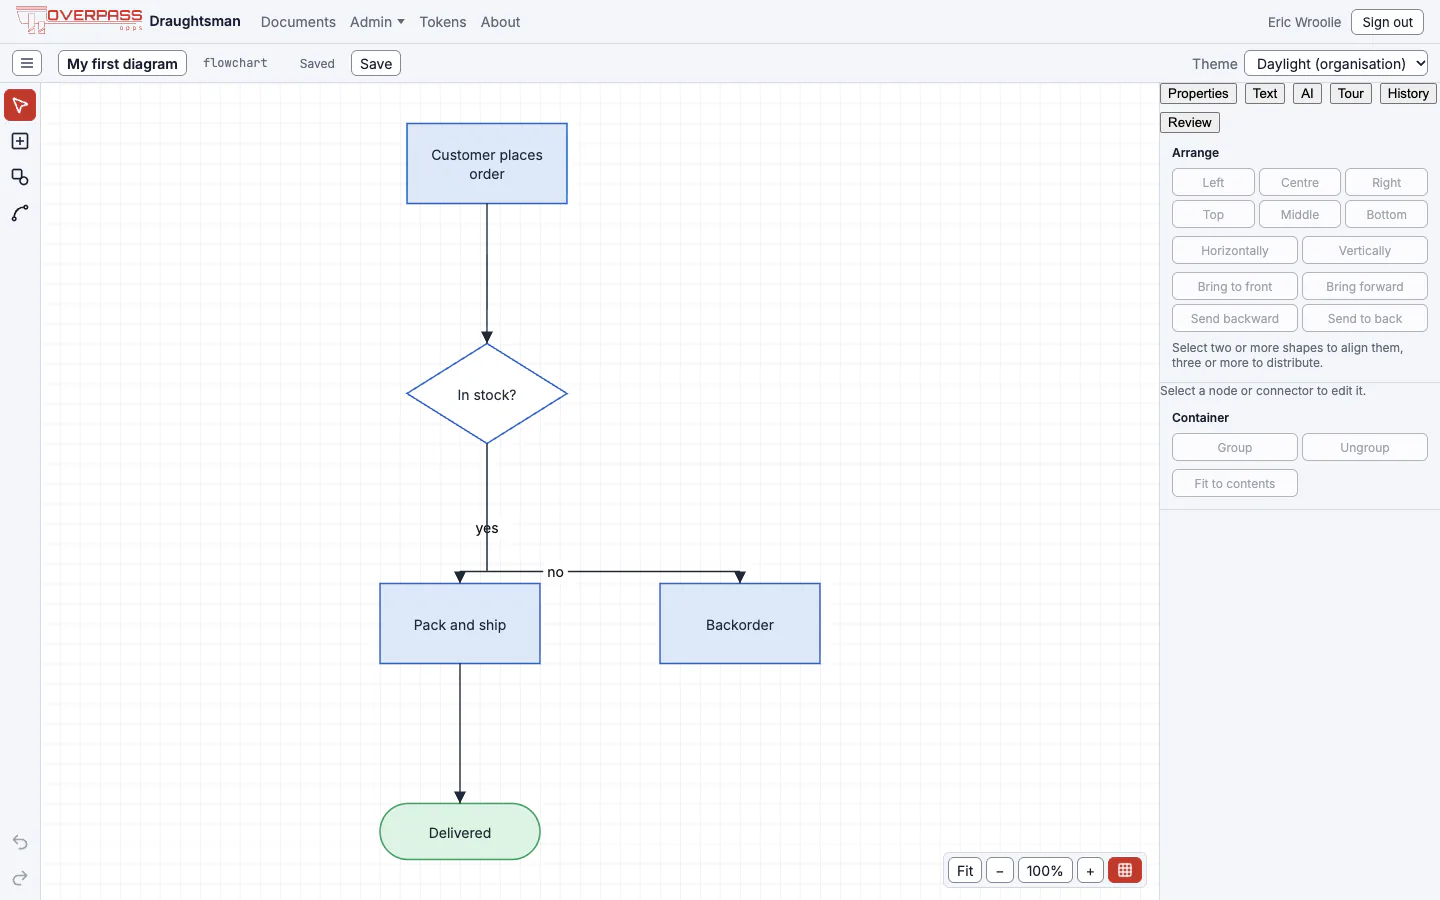Go to Tokens in navigation
The width and height of the screenshot is (1440, 900).
(443, 21)
